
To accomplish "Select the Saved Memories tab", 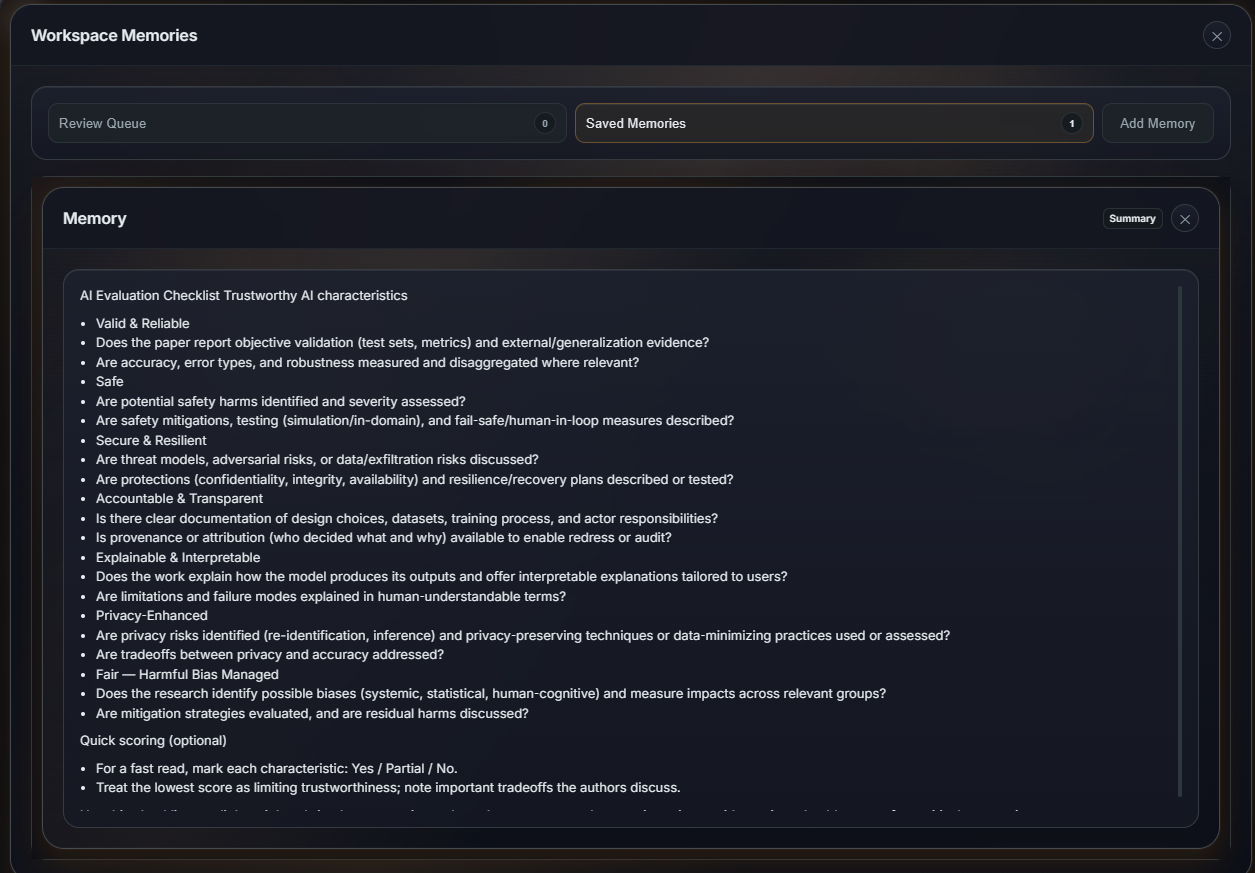I will [820, 123].
